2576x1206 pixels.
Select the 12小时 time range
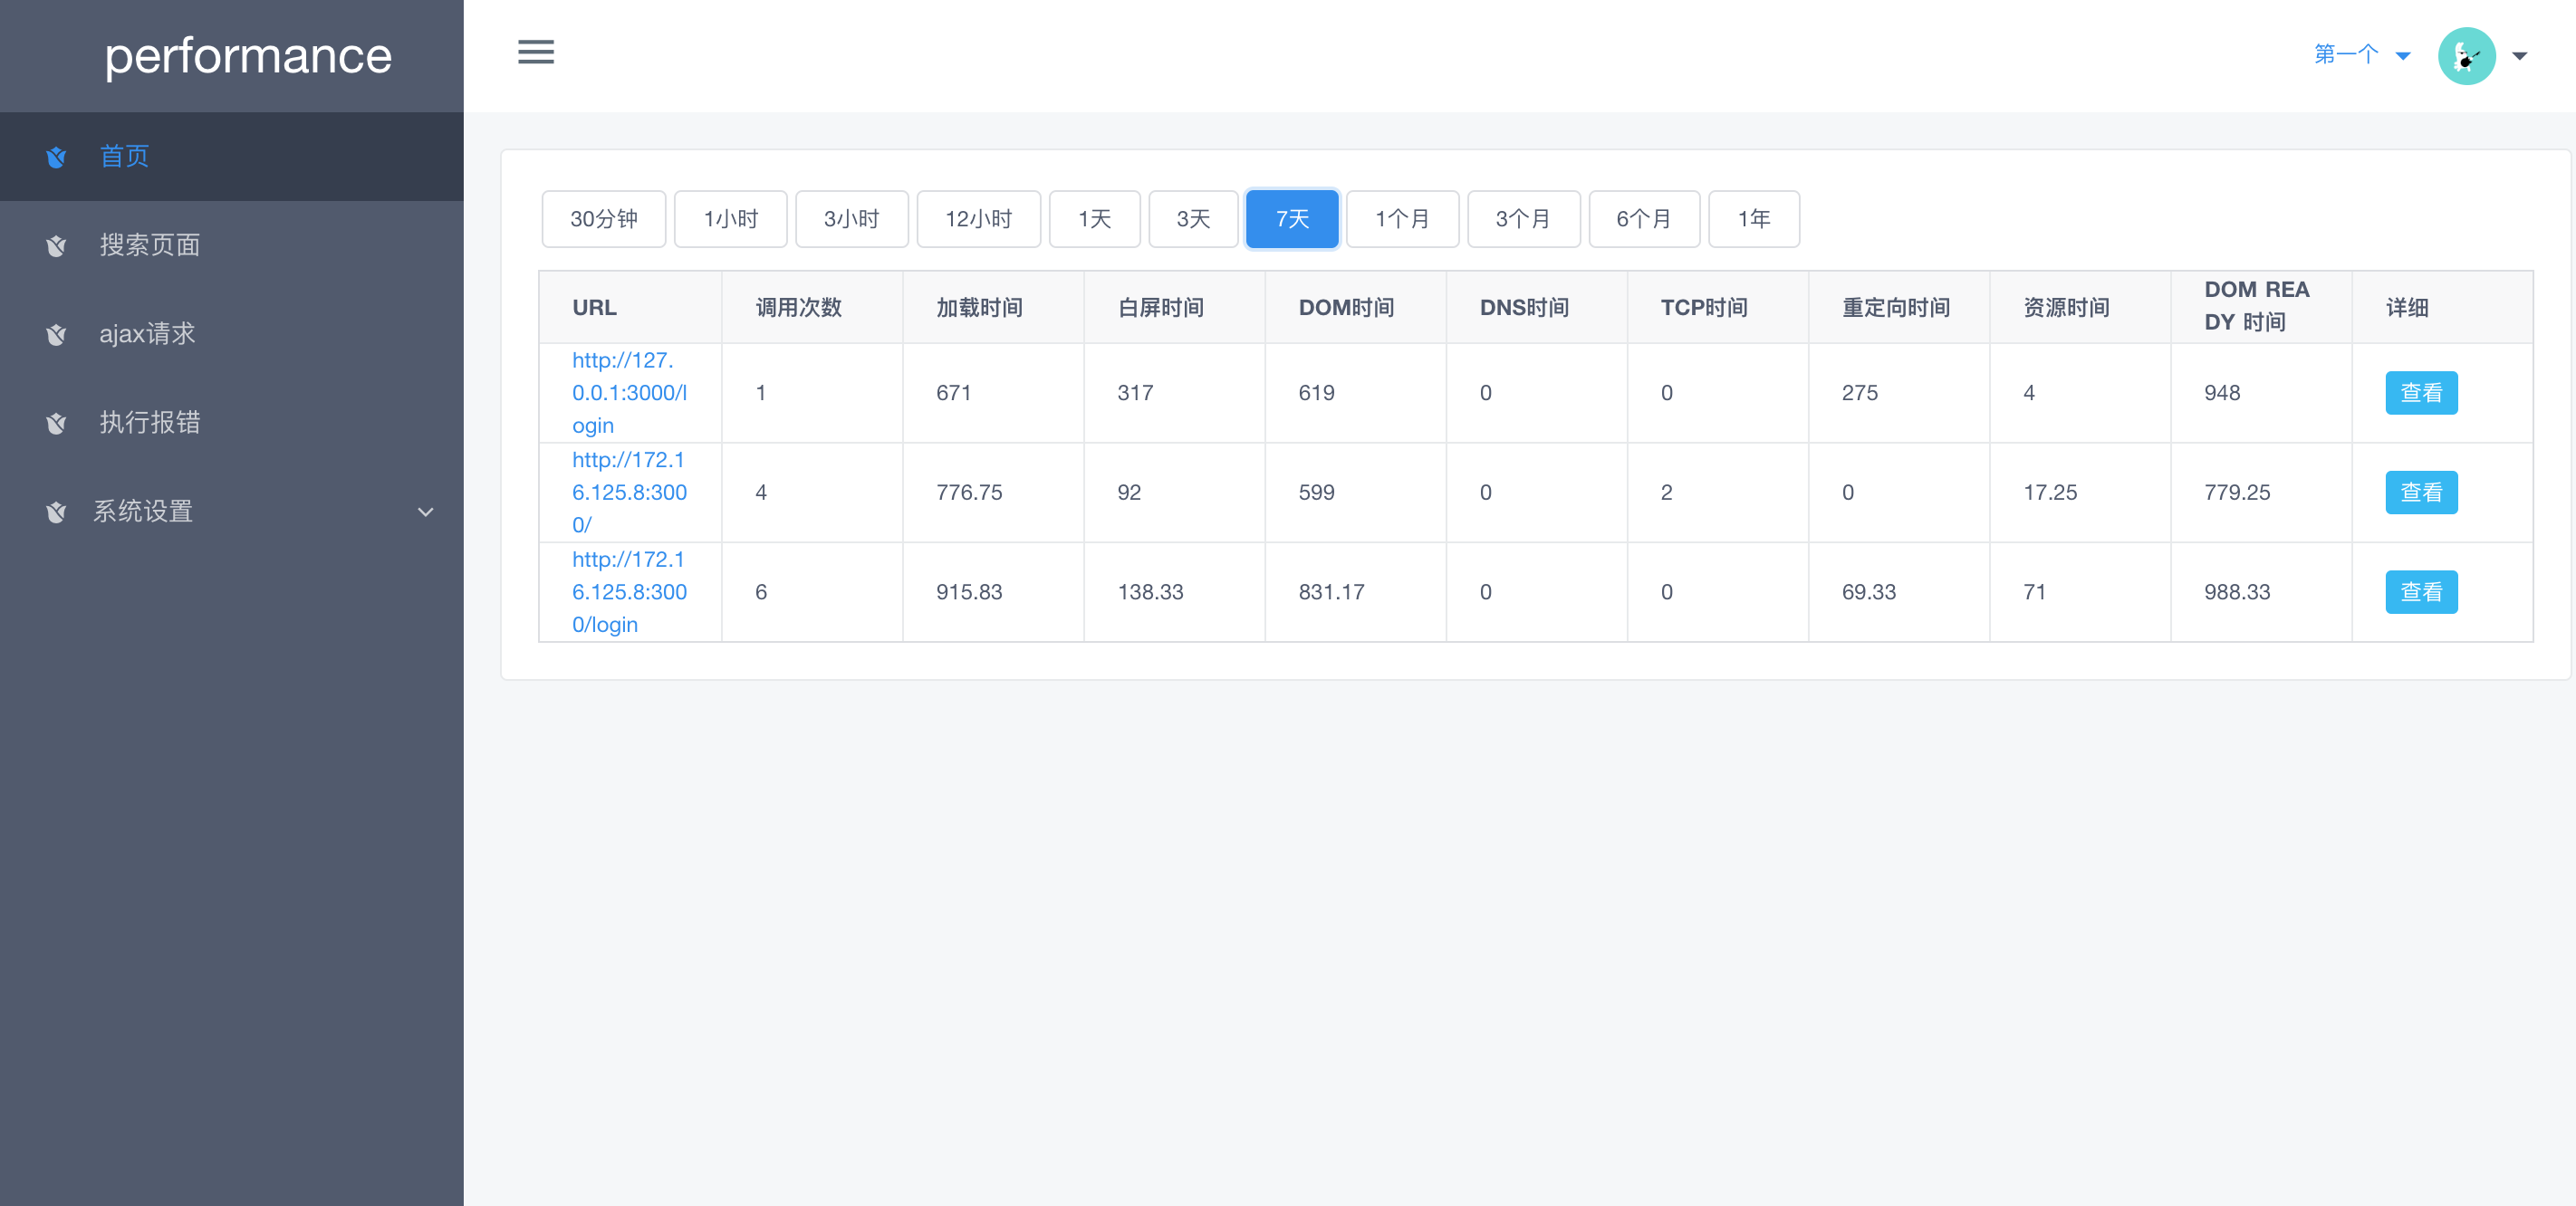tap(979, 219)
